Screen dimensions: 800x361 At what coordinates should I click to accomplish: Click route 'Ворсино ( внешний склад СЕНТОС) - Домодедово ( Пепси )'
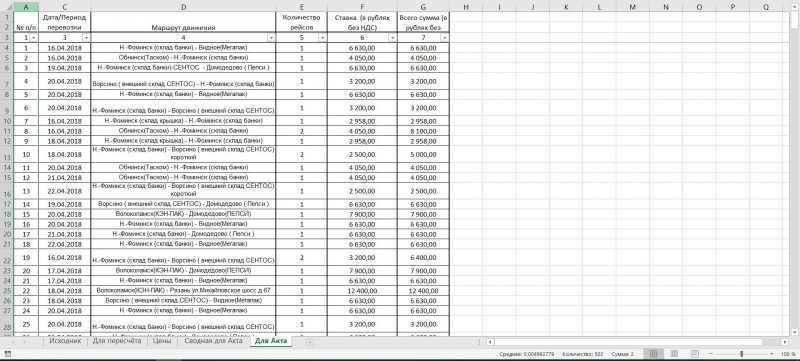(x=183, y=204)
